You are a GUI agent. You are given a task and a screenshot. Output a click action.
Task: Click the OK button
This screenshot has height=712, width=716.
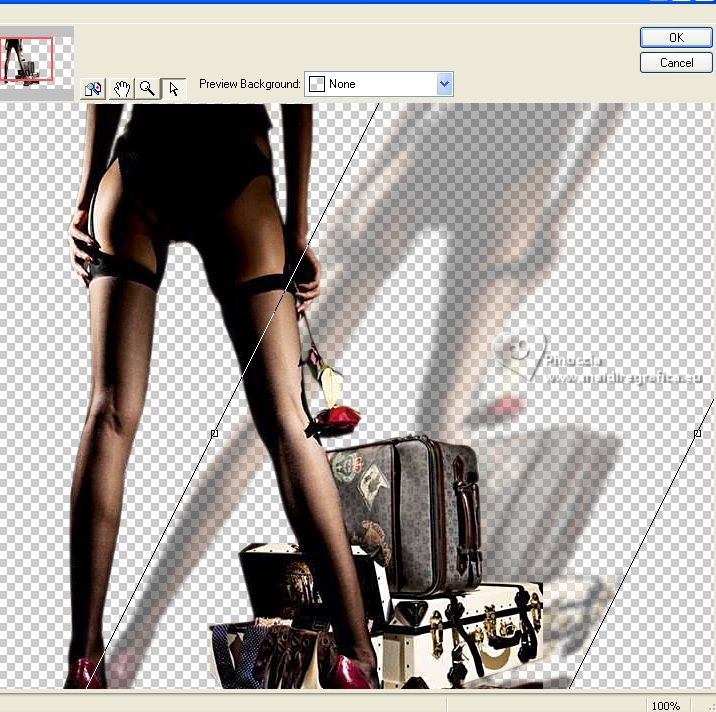click(x=676, y=37)
